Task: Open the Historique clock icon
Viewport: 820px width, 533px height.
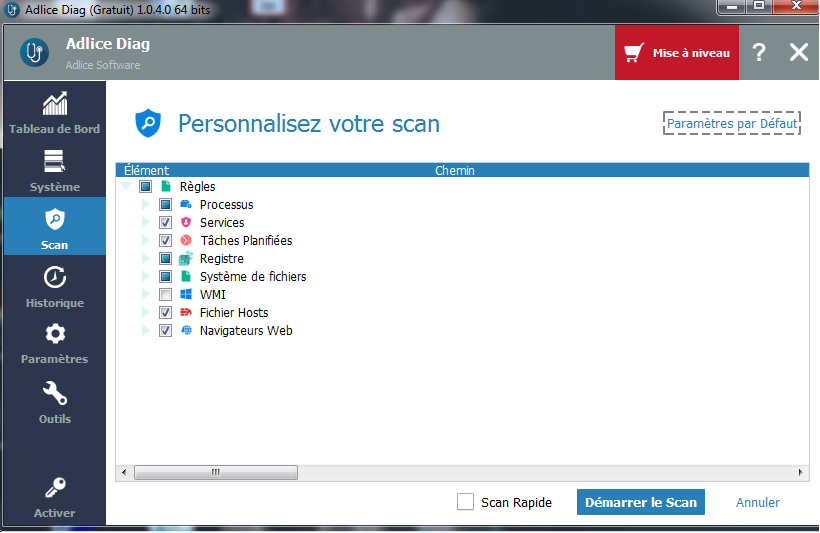Action: click(55, 277)
